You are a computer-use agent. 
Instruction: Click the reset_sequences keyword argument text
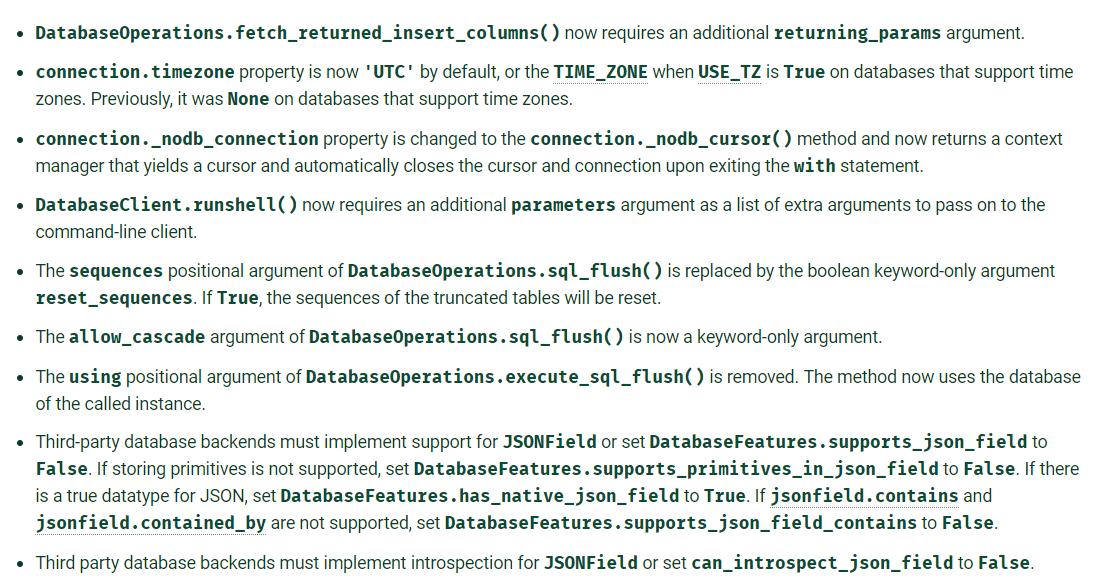[x=114, y=298]
